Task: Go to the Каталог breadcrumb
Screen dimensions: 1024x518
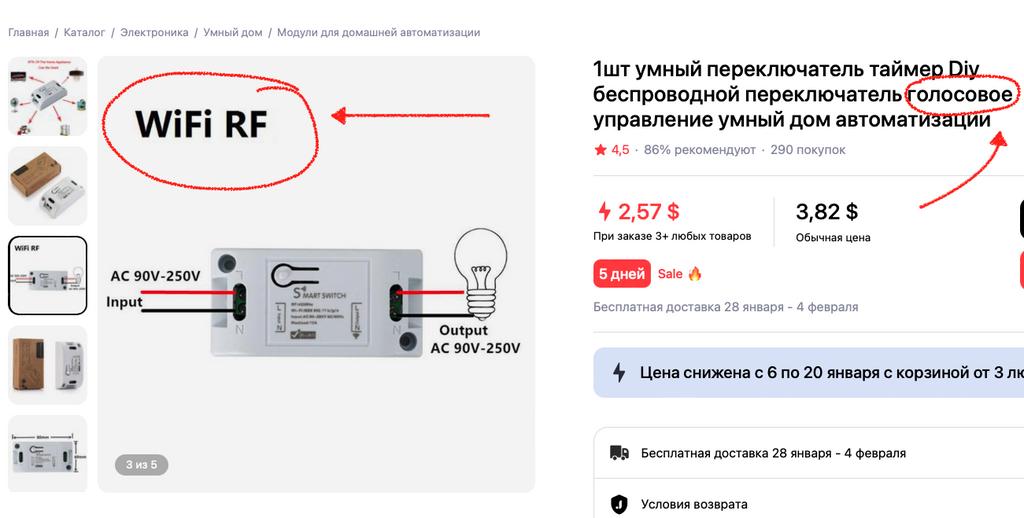Action: (84, 32)
